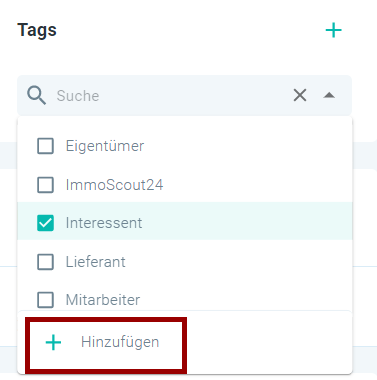
Task: Check the Eigentümer checkbox
Action: point(45,146)
